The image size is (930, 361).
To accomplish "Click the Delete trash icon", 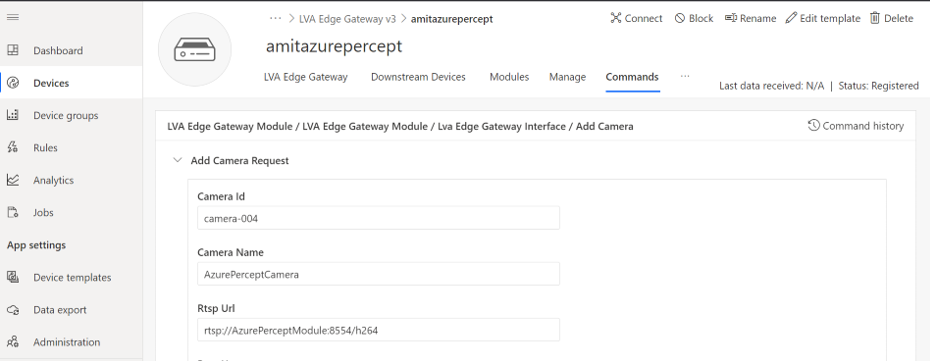I will click(875, 18).
